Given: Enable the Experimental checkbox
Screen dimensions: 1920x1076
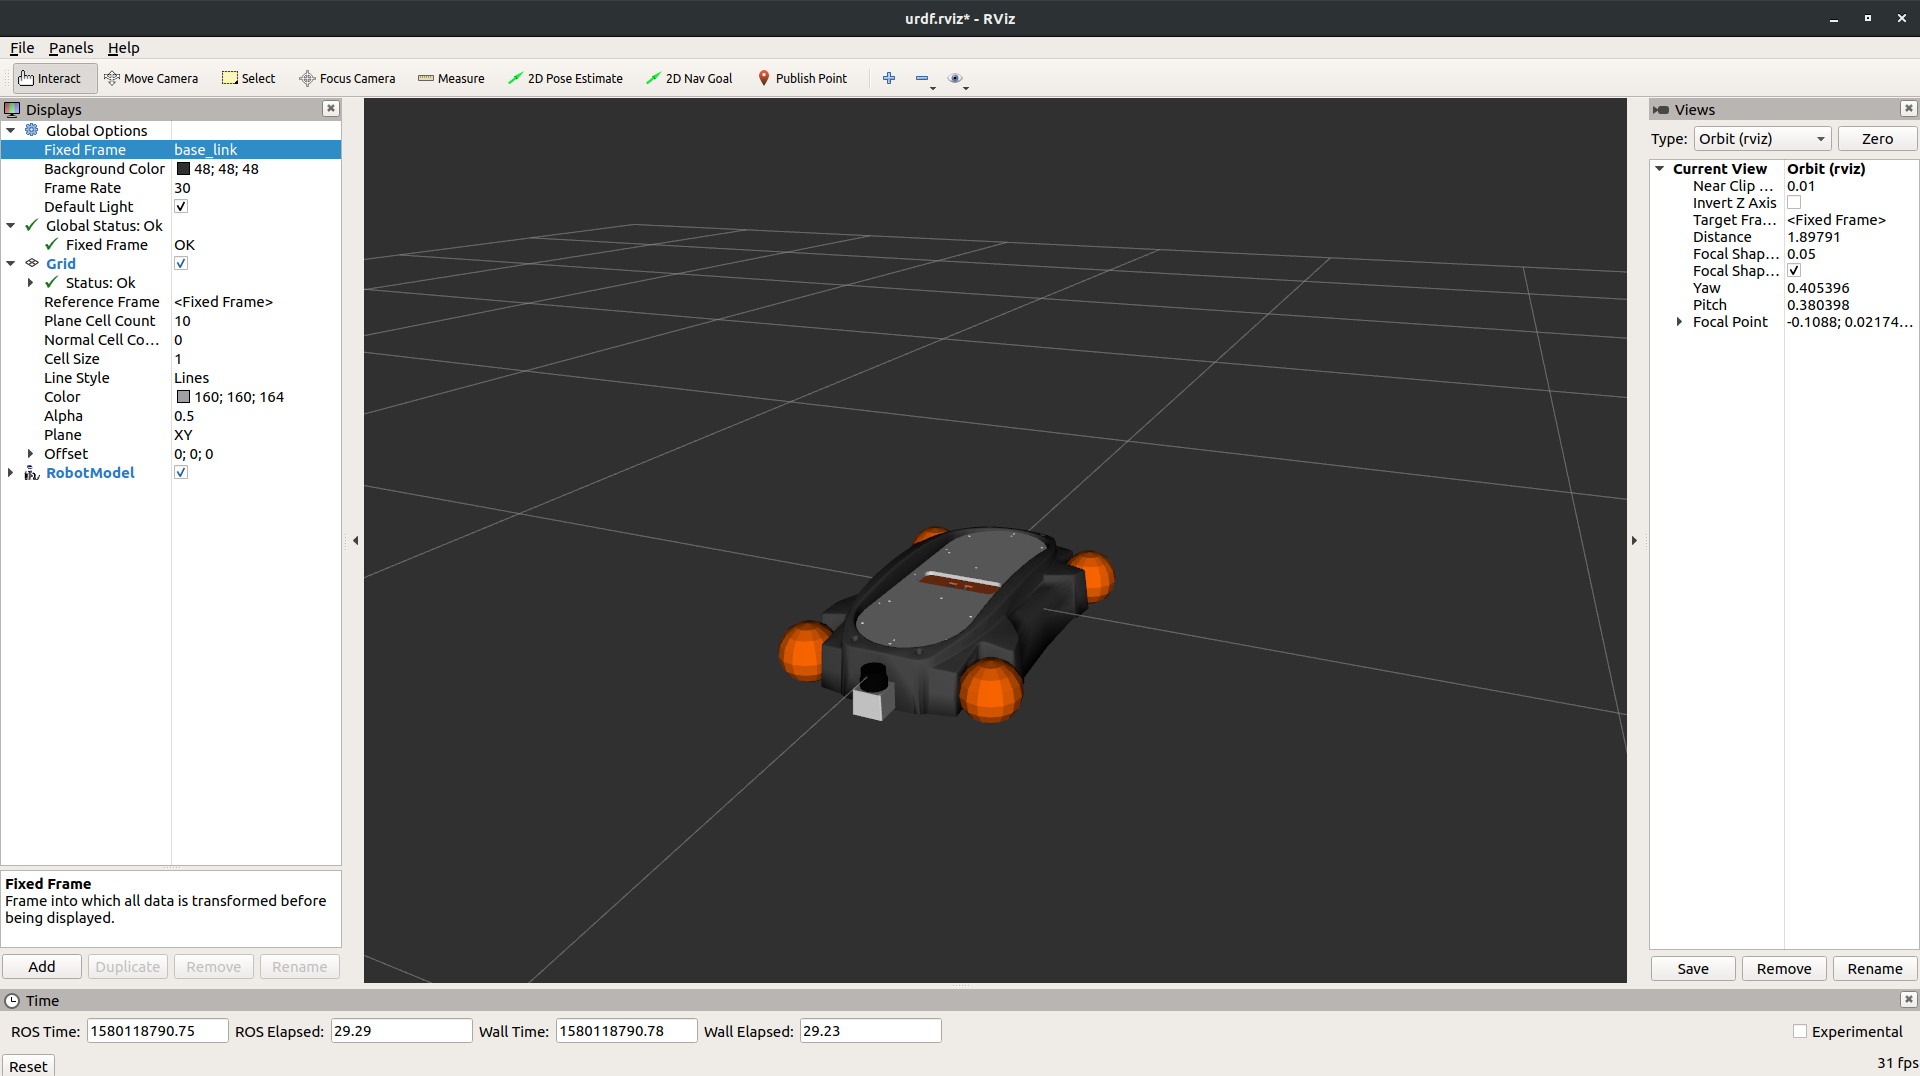Looking at the screenshot, I should (x=1800, y=1031).
